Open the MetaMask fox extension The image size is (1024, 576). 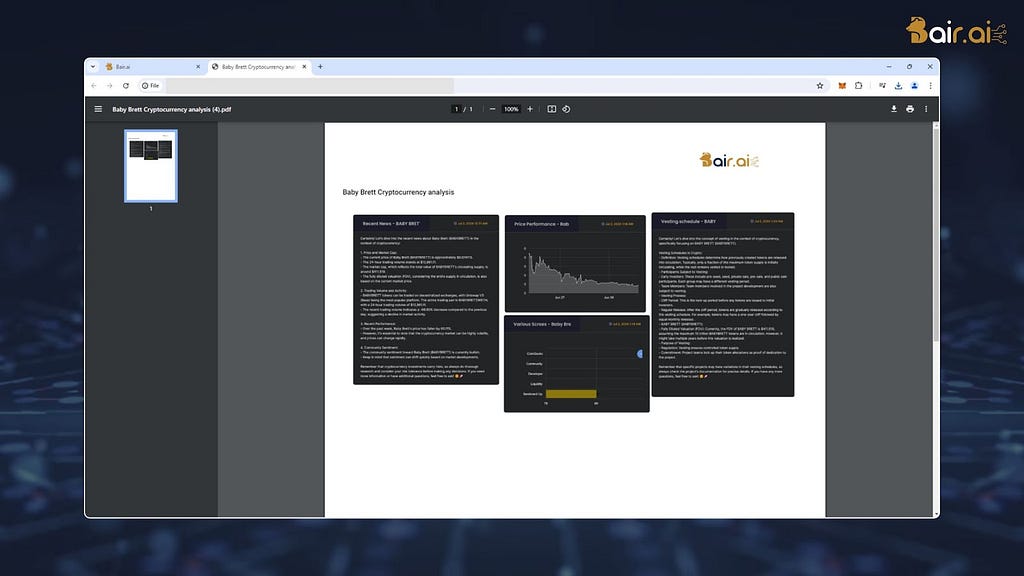pyautogui.click(x=842, y=86)
